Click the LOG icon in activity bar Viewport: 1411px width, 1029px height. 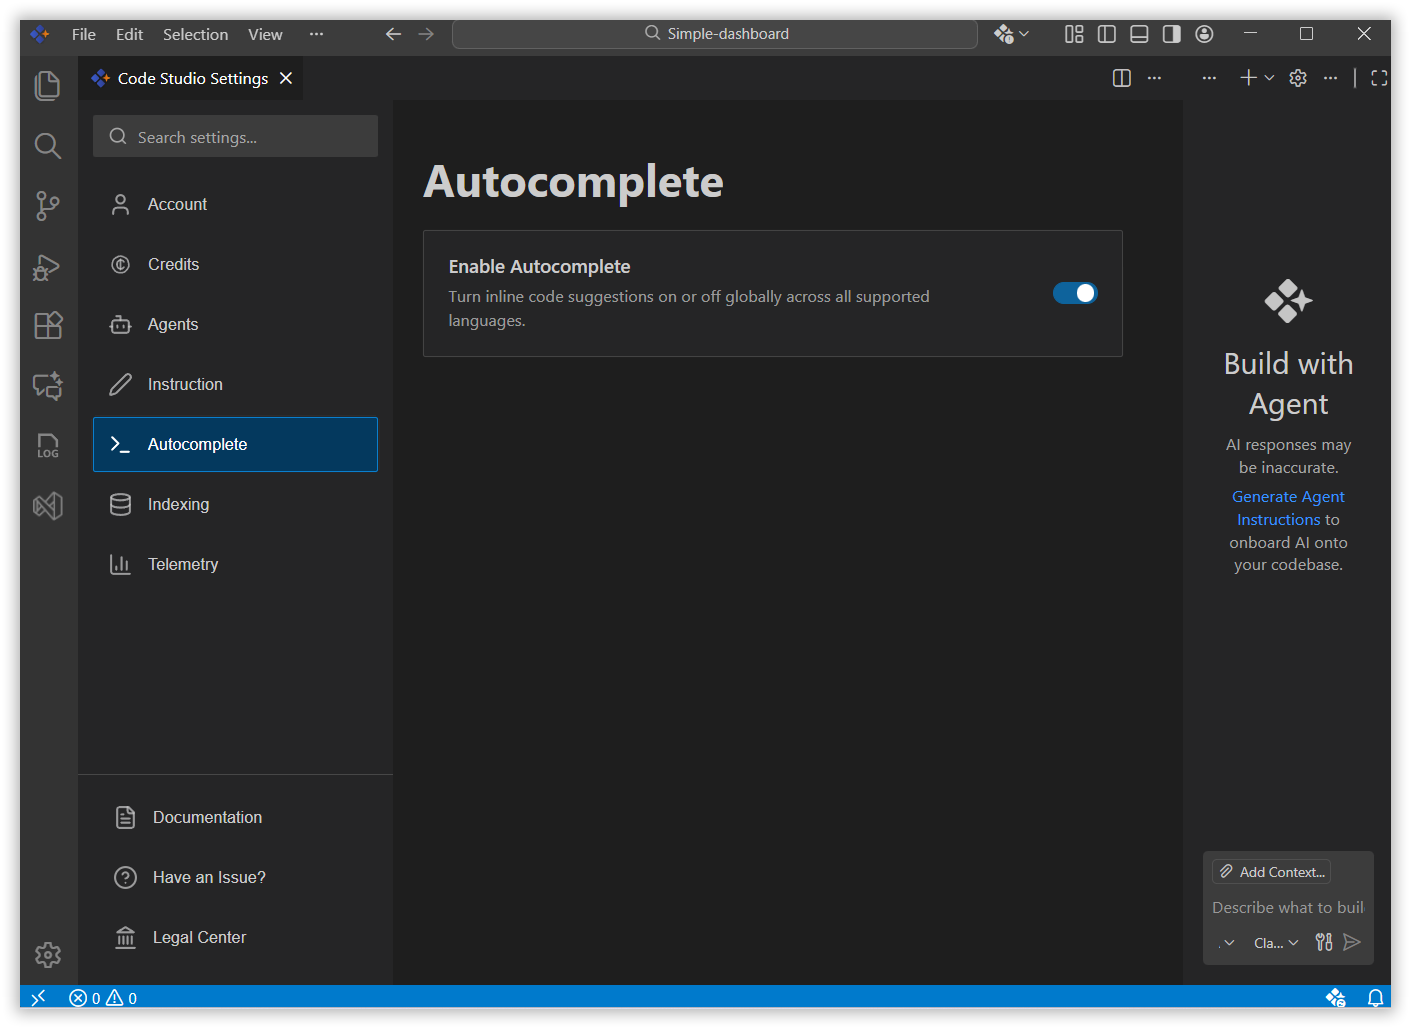click(x=47, y=446)
